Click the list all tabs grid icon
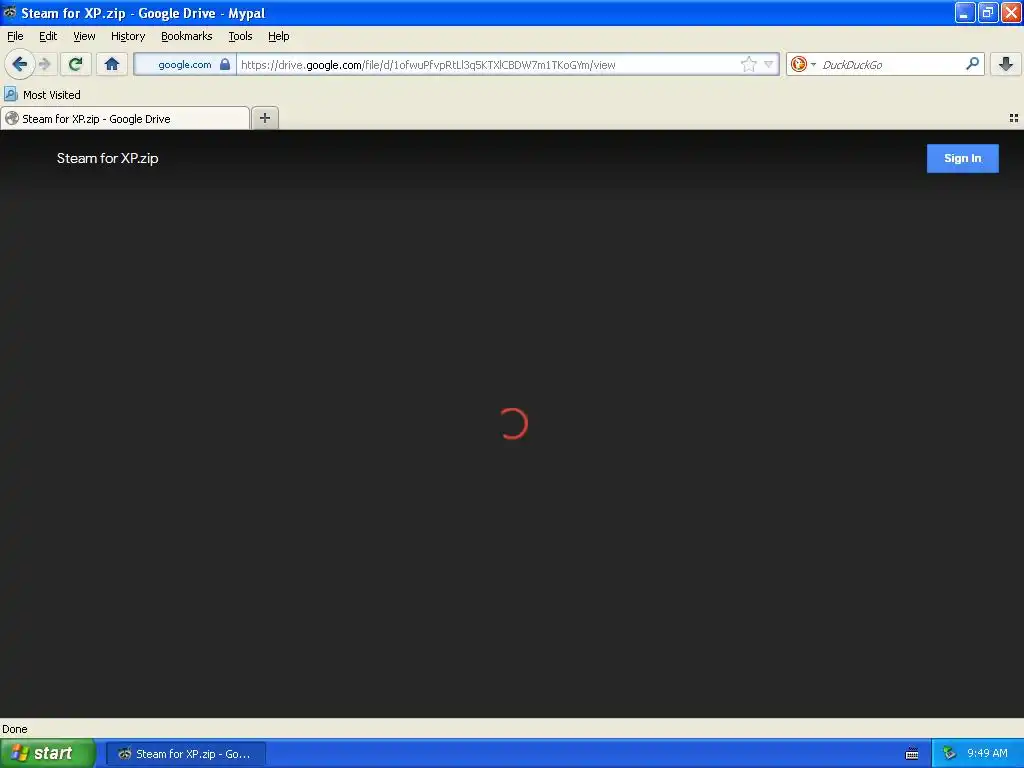The height and width of the screenshot is (768, 1024). coord(1014,118)
